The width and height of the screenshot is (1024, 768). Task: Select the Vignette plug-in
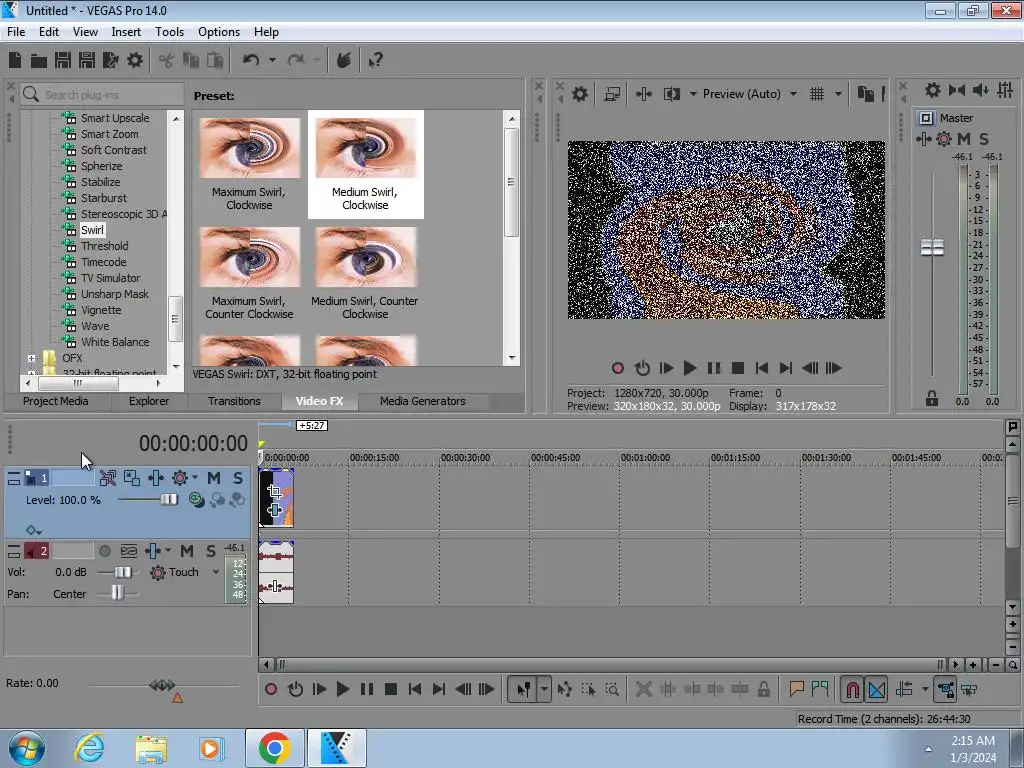101,310
